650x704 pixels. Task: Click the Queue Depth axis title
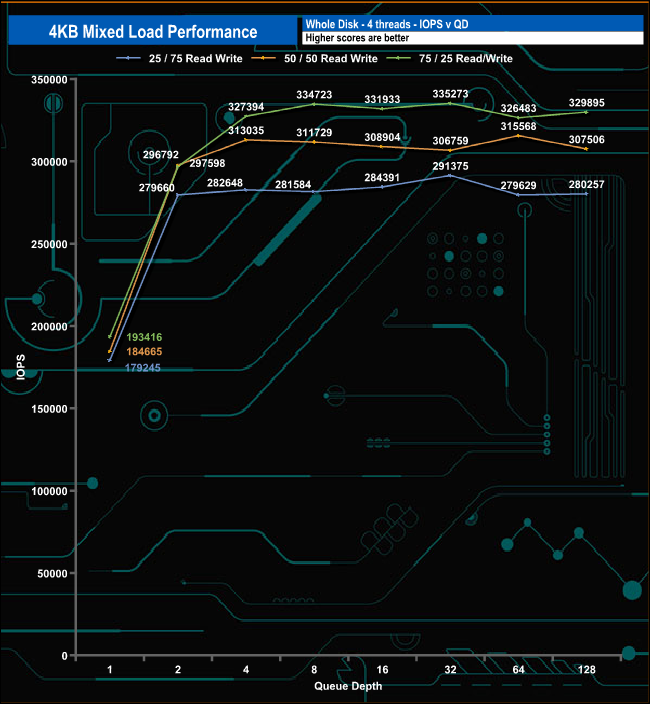pos(348,686)
